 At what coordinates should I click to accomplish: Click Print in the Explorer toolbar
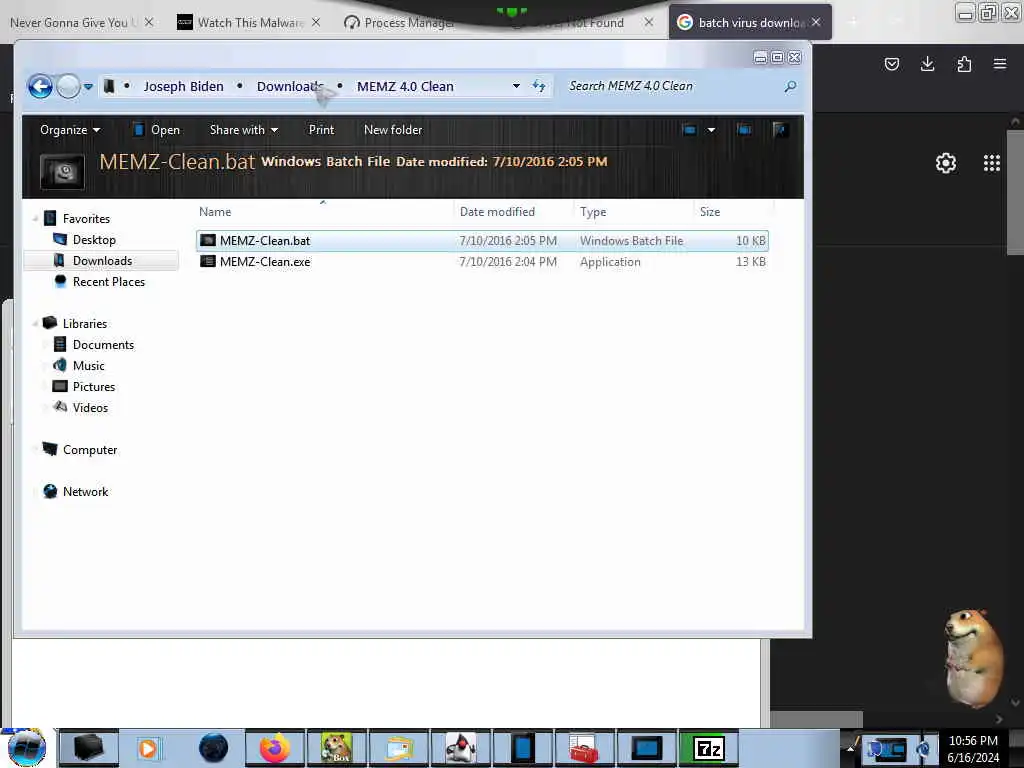tap(321, 130)
